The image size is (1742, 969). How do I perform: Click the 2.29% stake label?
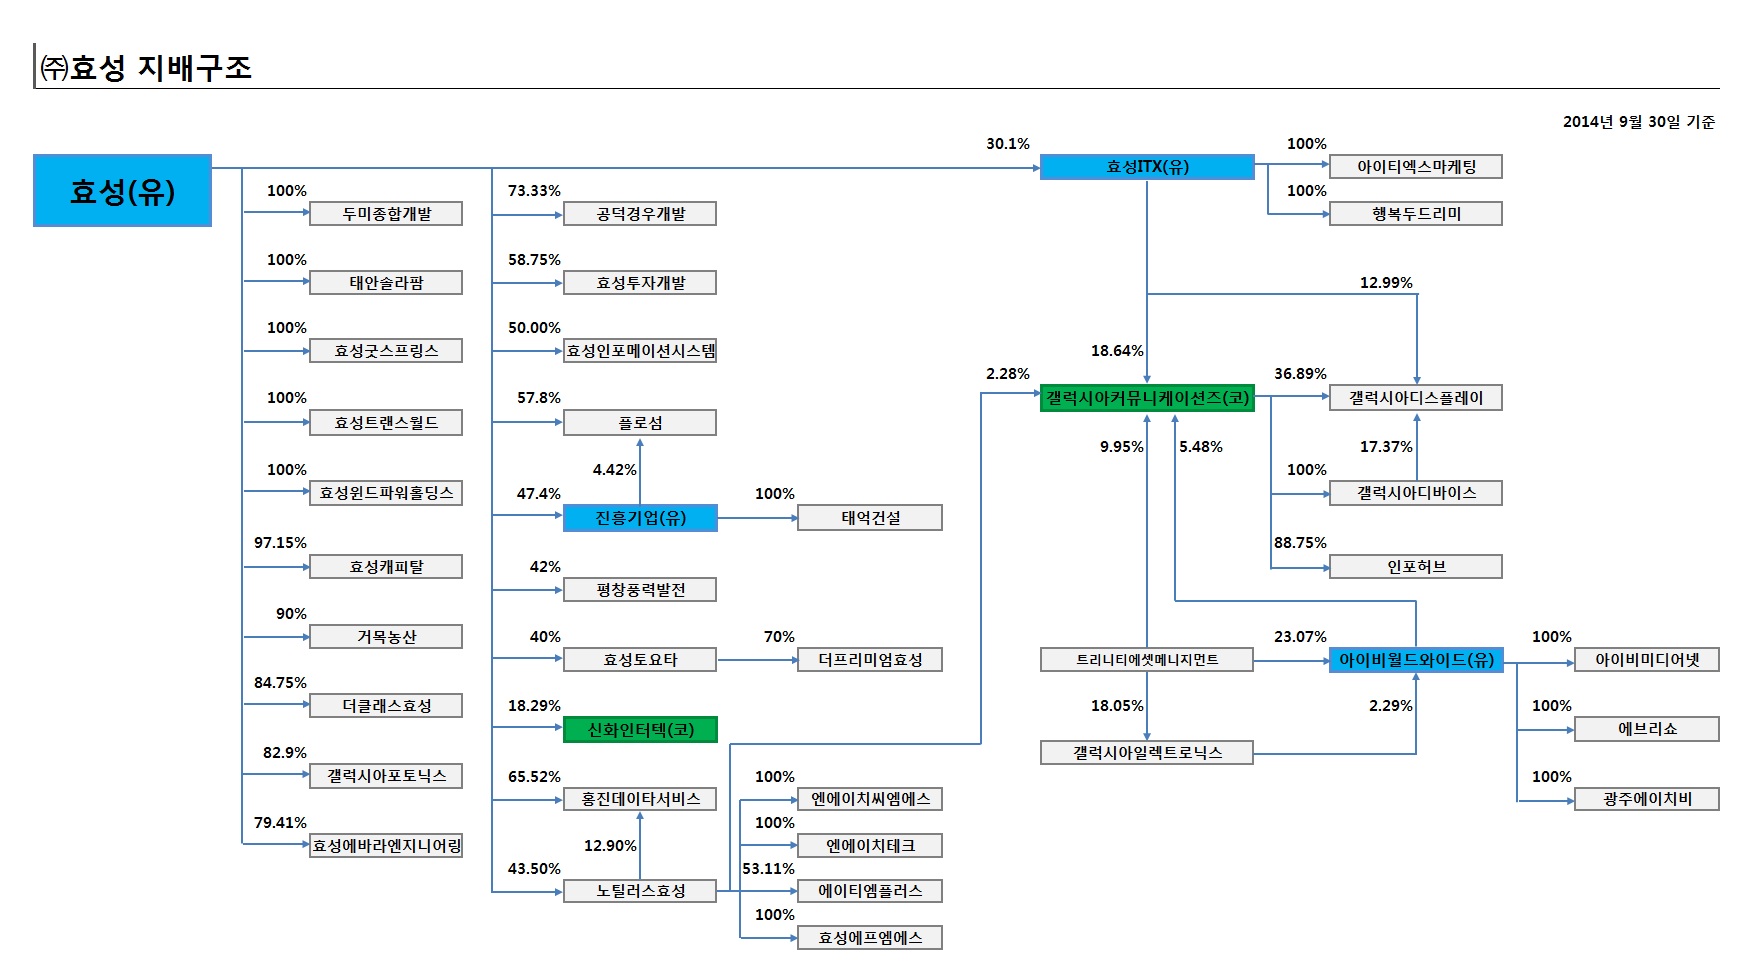[x=1391, y=706]
